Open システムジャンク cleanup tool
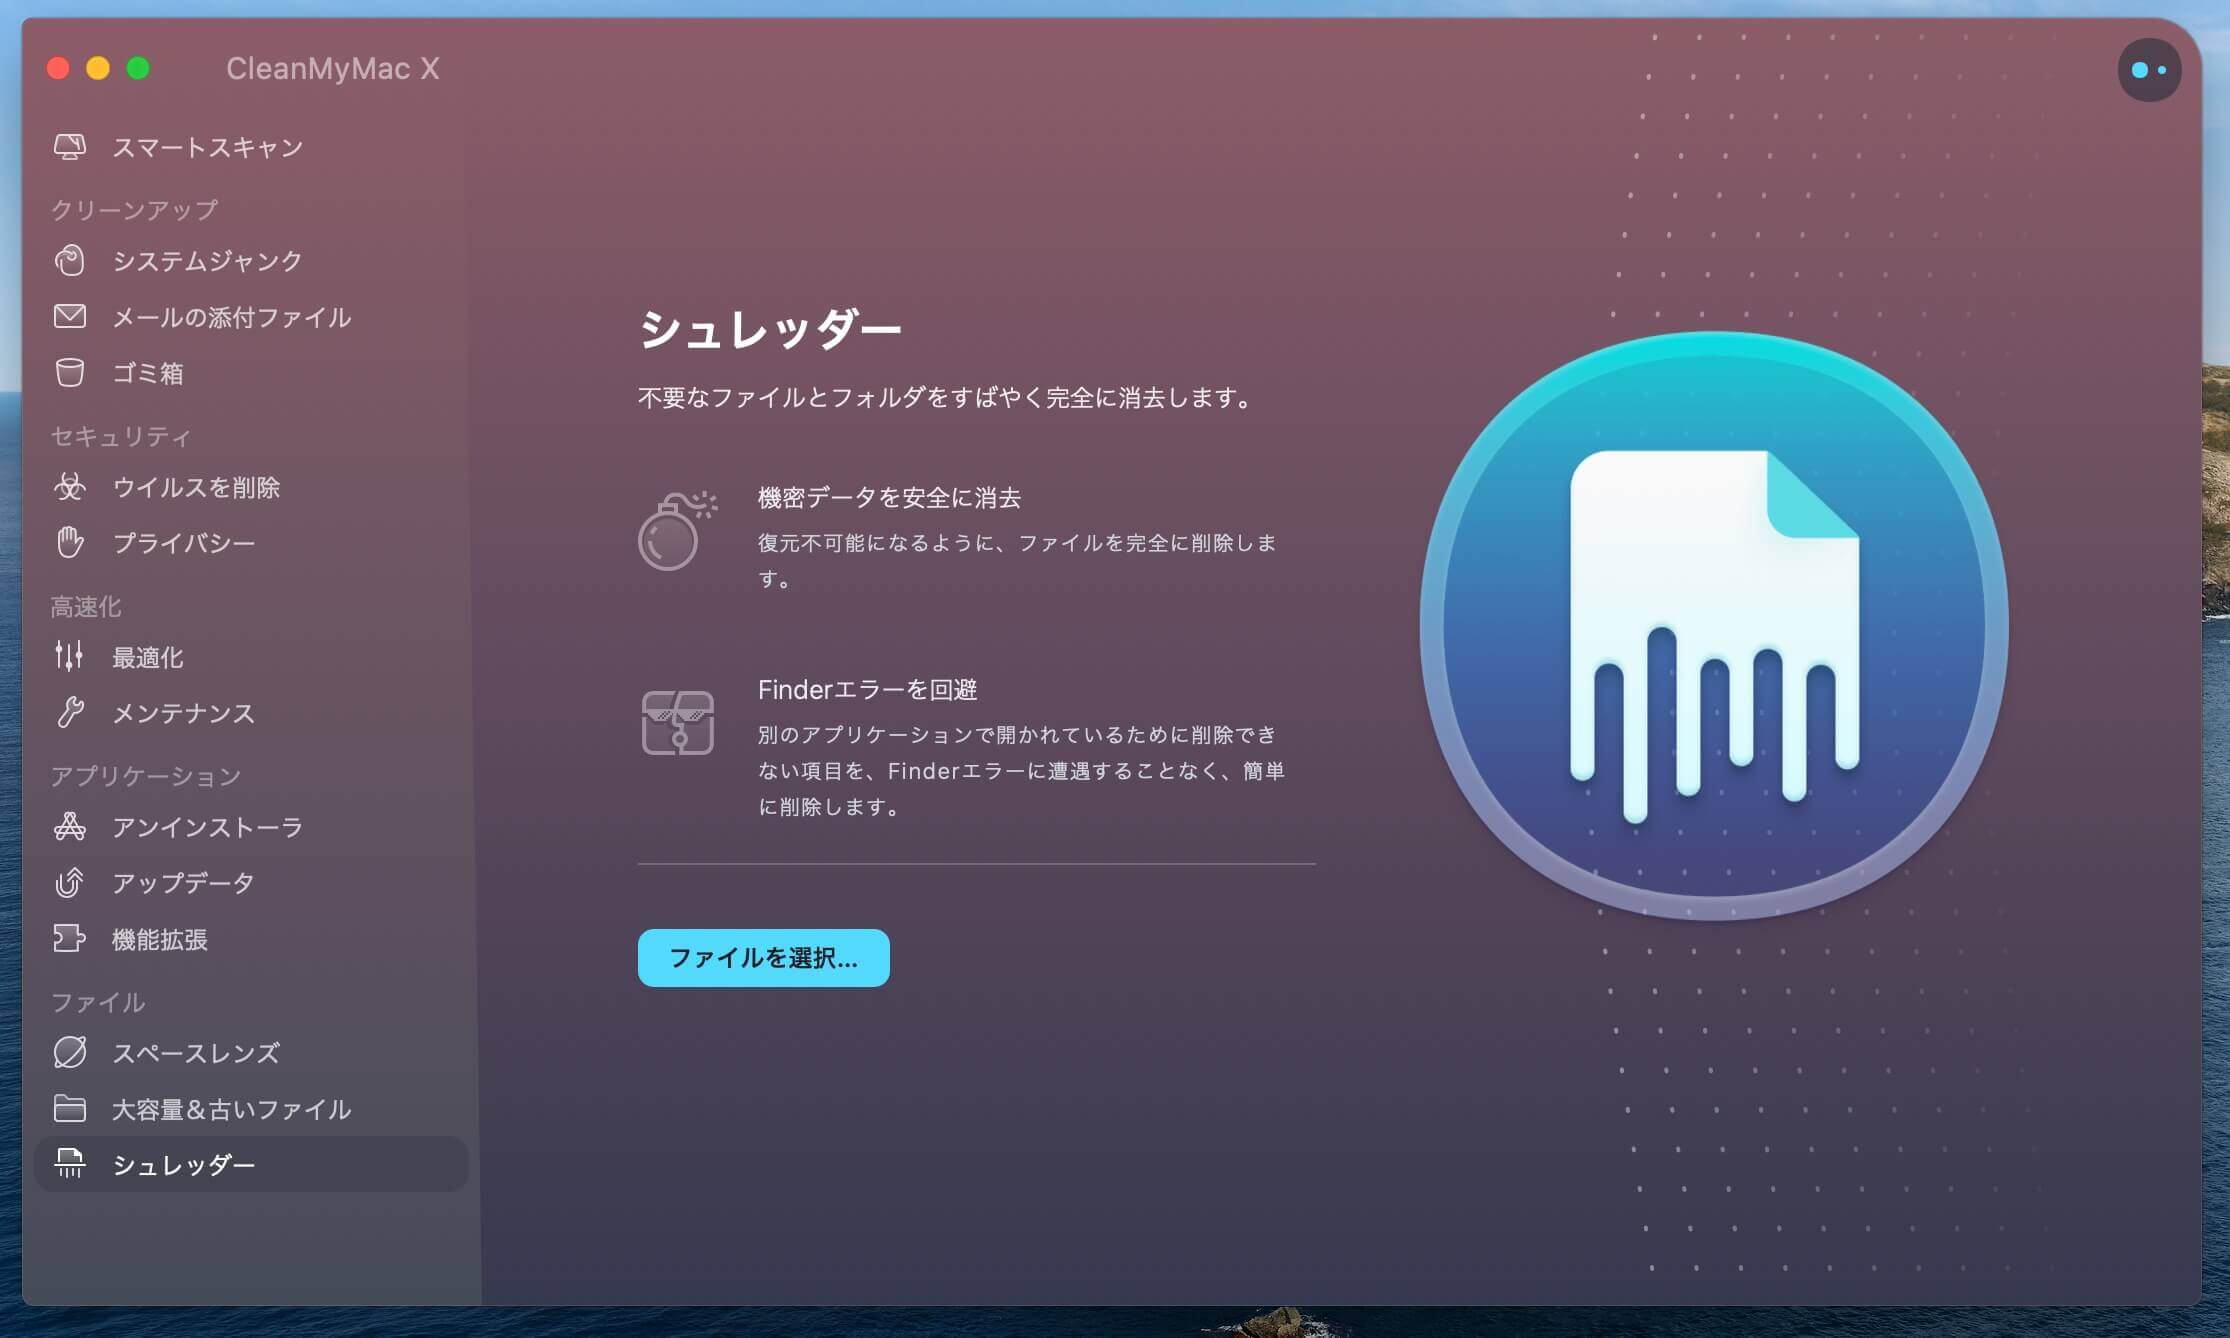The width and height of the screenshot is (2230, 1338). click(68, 261)
